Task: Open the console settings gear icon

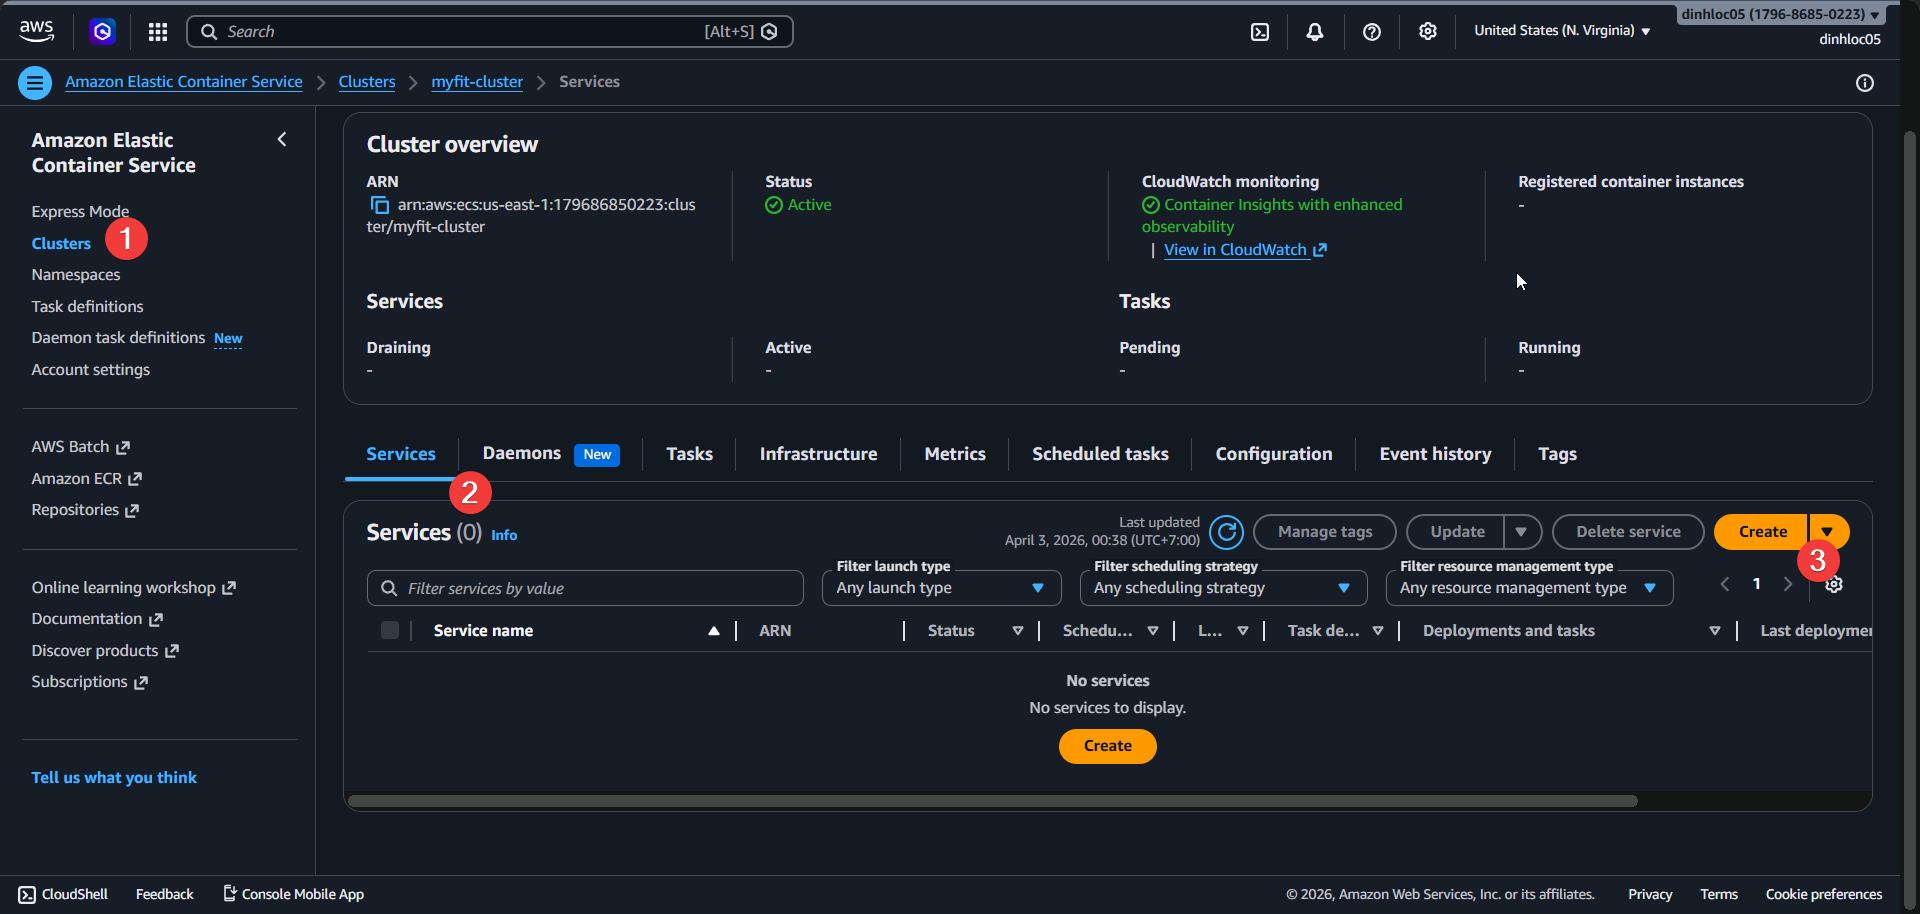Action: point(1427,31)
